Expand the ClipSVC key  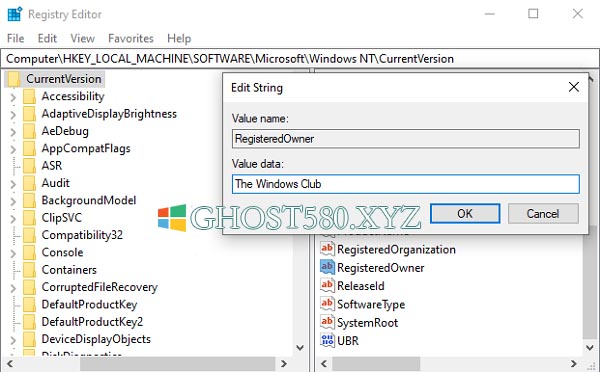tap(13, 219)
